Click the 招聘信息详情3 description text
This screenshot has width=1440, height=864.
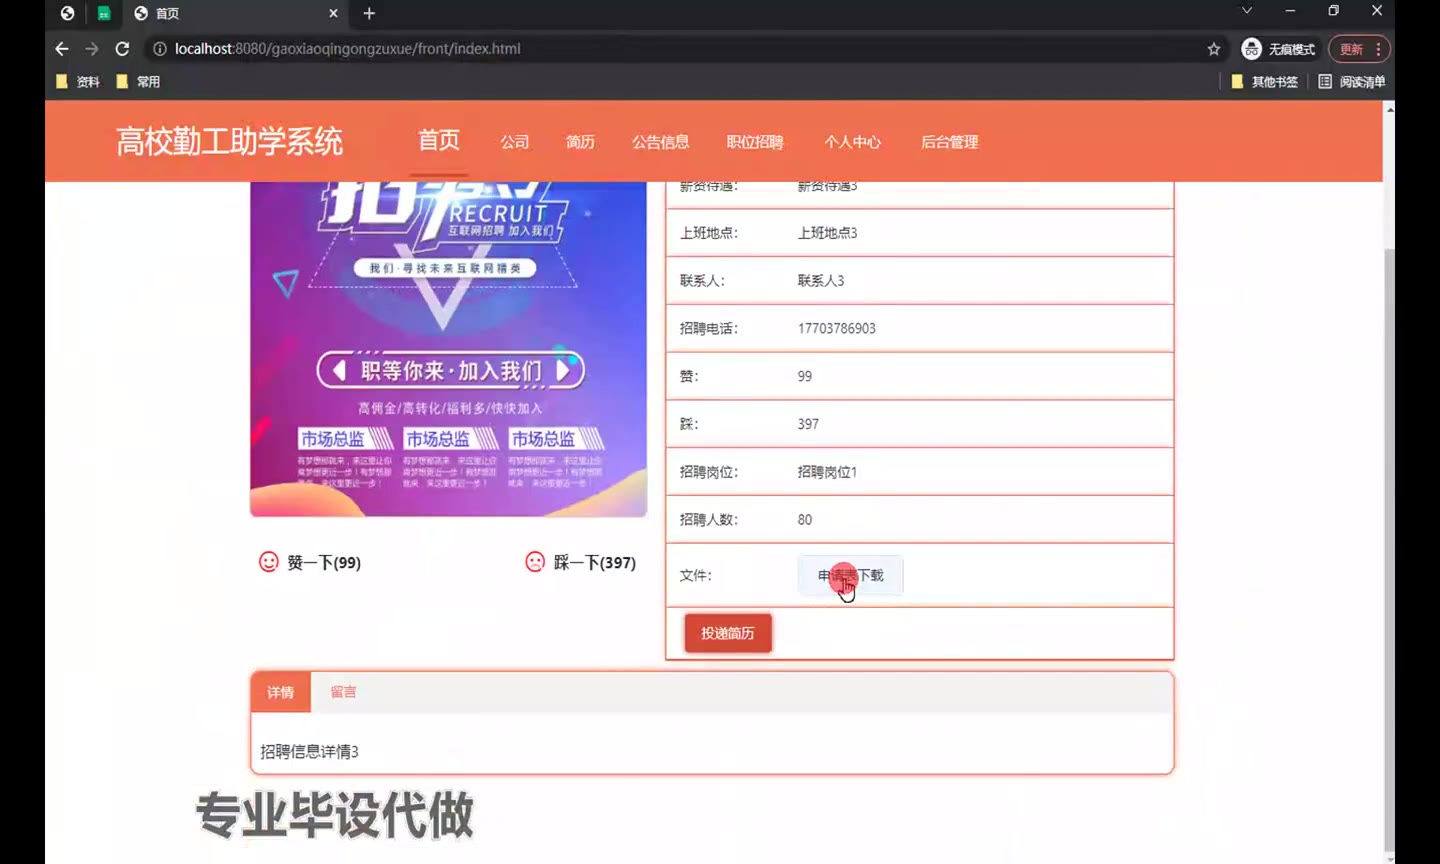click(x=309, y=752)
